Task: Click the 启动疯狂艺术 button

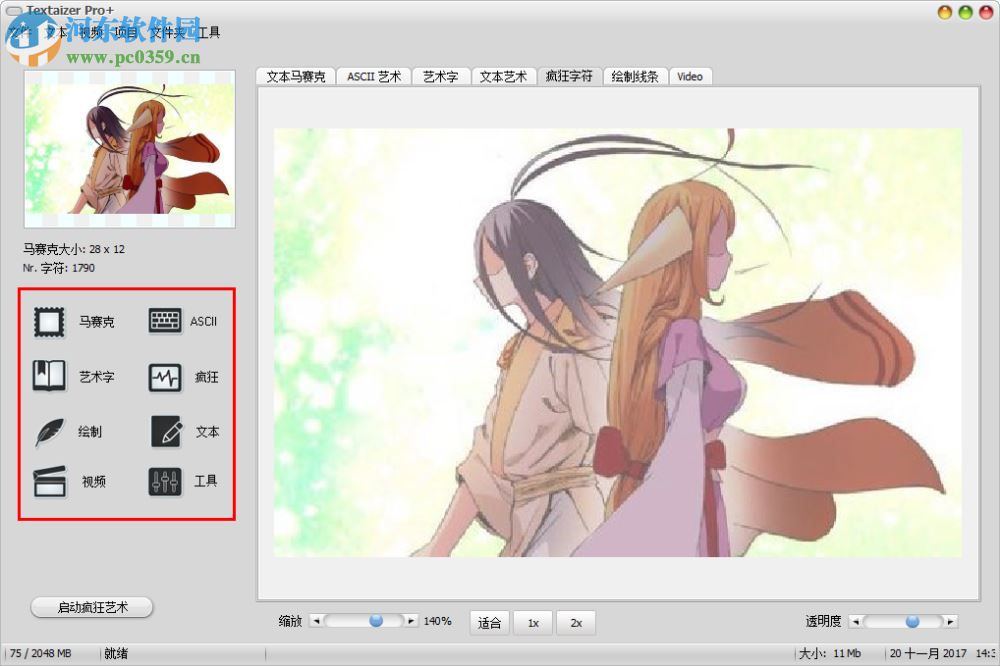Action: click(x=92, y=607)
